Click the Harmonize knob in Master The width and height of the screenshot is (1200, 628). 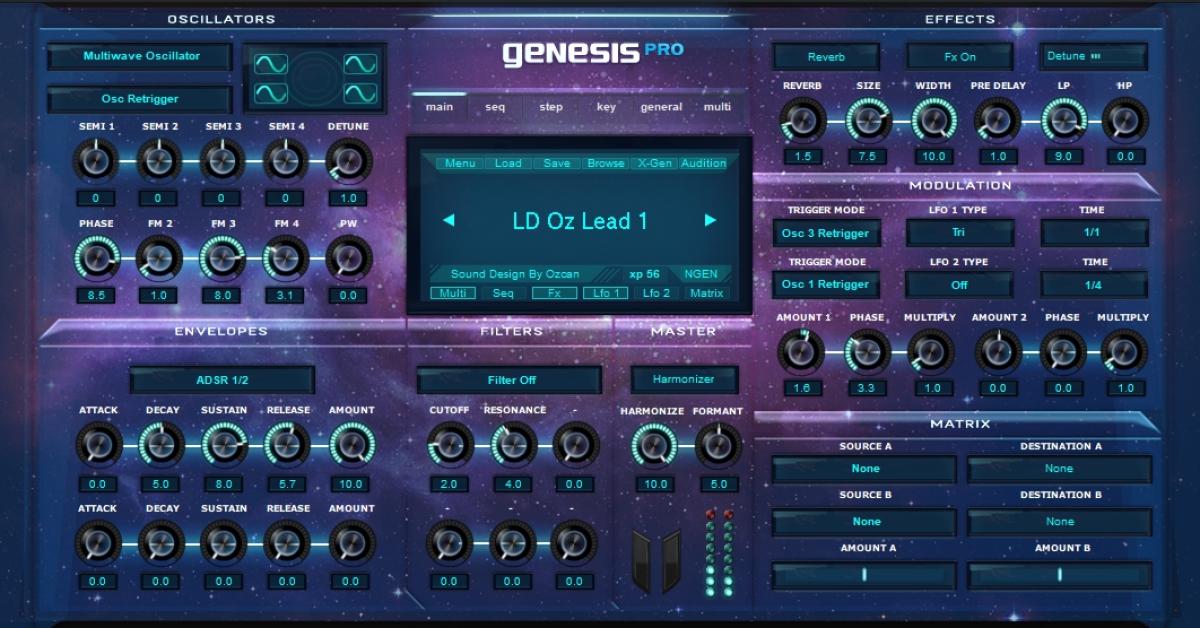tap(655, 445)
